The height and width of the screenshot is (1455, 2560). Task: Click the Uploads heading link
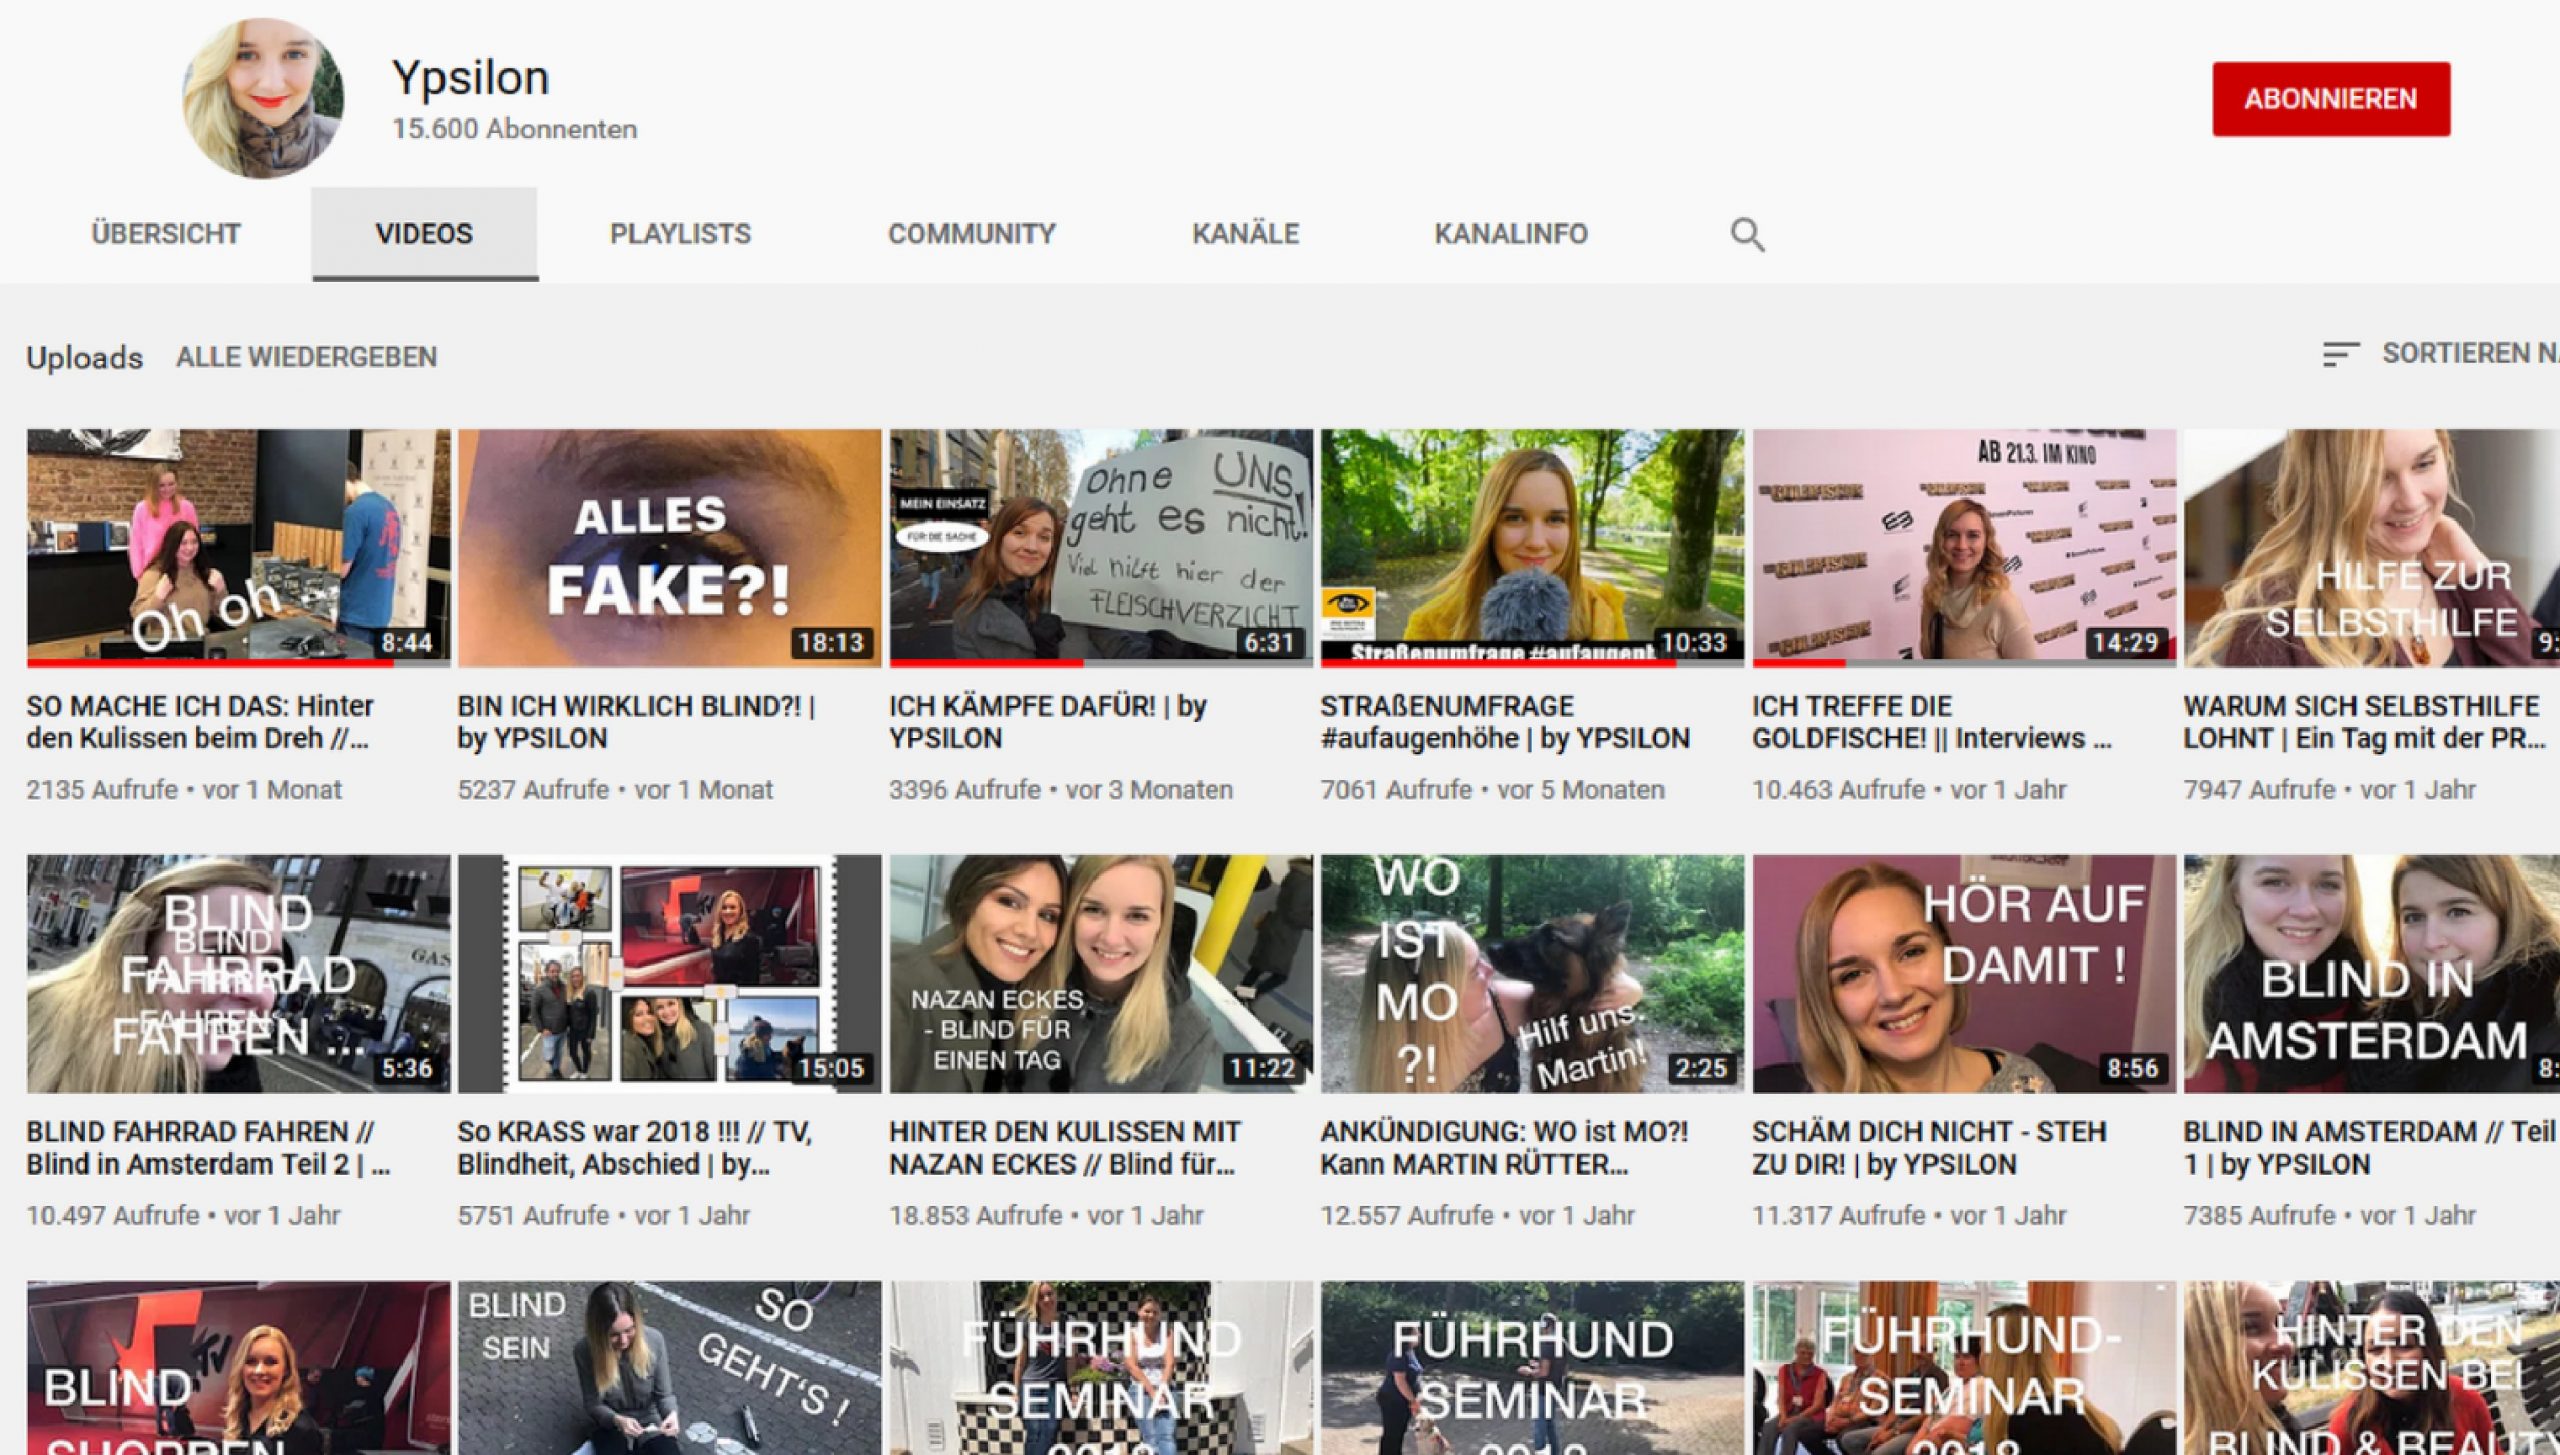[85, 357]
